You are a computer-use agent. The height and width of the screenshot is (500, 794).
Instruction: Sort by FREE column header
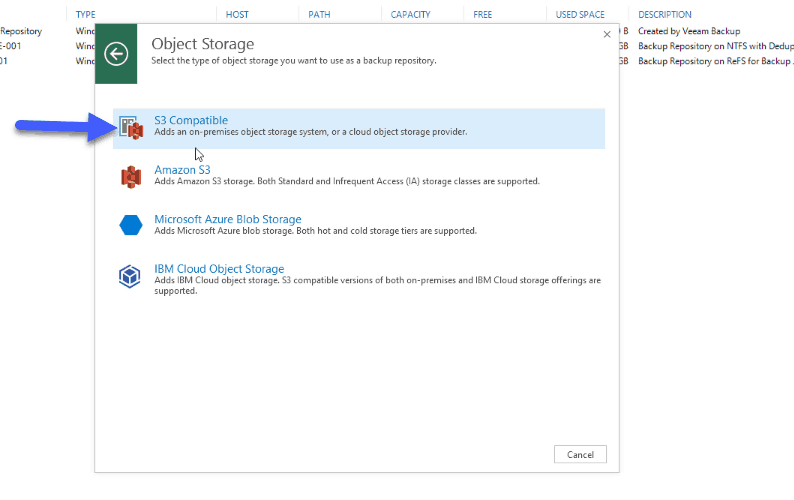coord(483,15)
